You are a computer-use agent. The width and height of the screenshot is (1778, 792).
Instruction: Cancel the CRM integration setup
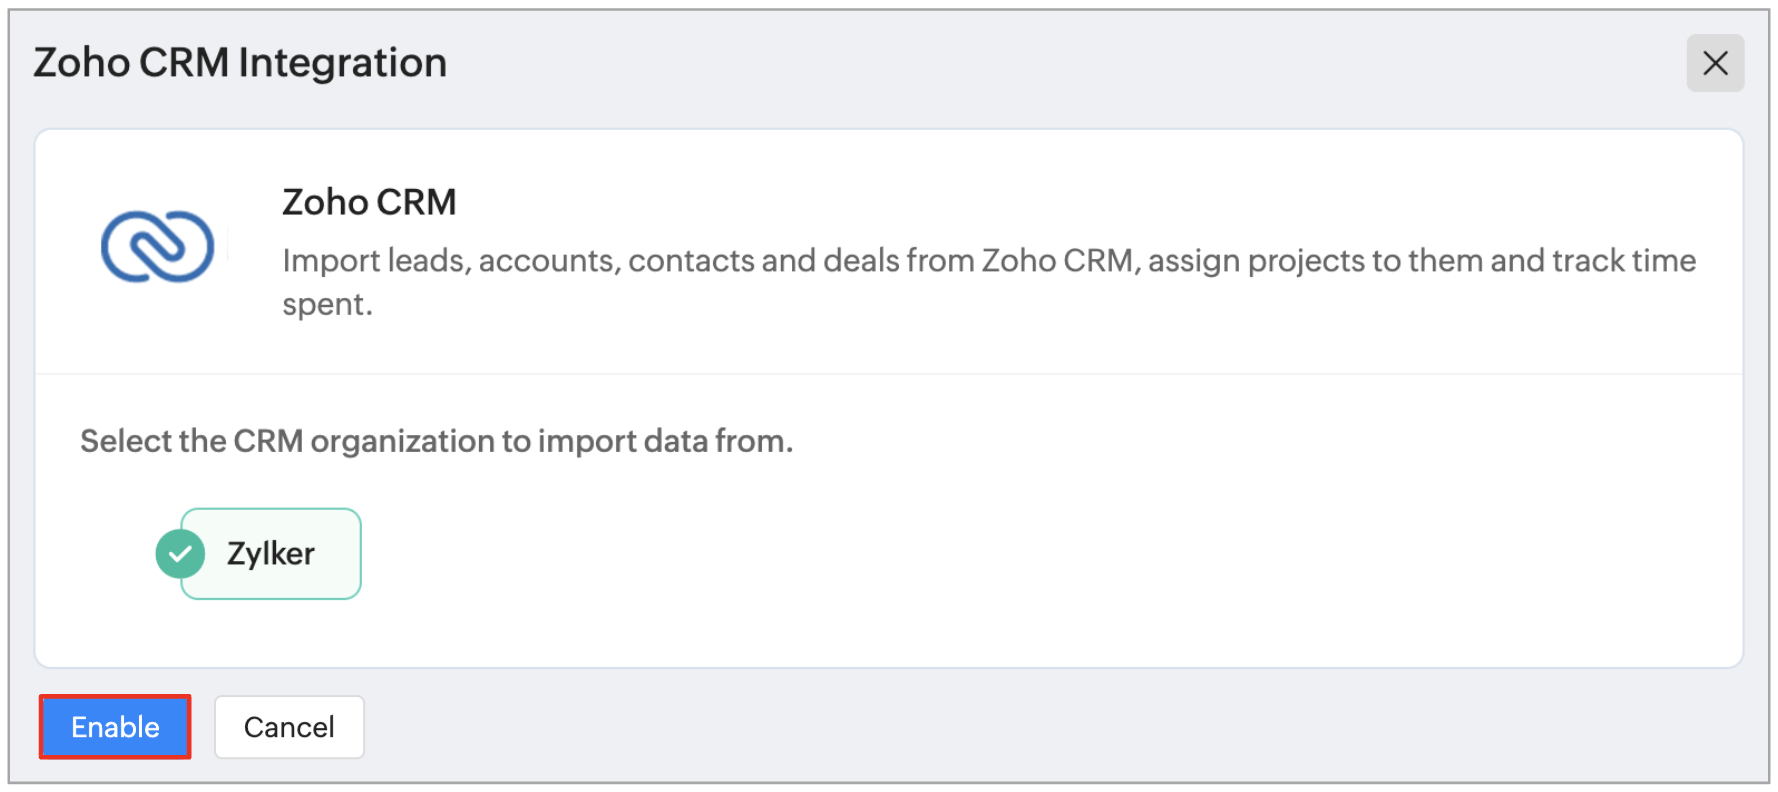(289, 727)
